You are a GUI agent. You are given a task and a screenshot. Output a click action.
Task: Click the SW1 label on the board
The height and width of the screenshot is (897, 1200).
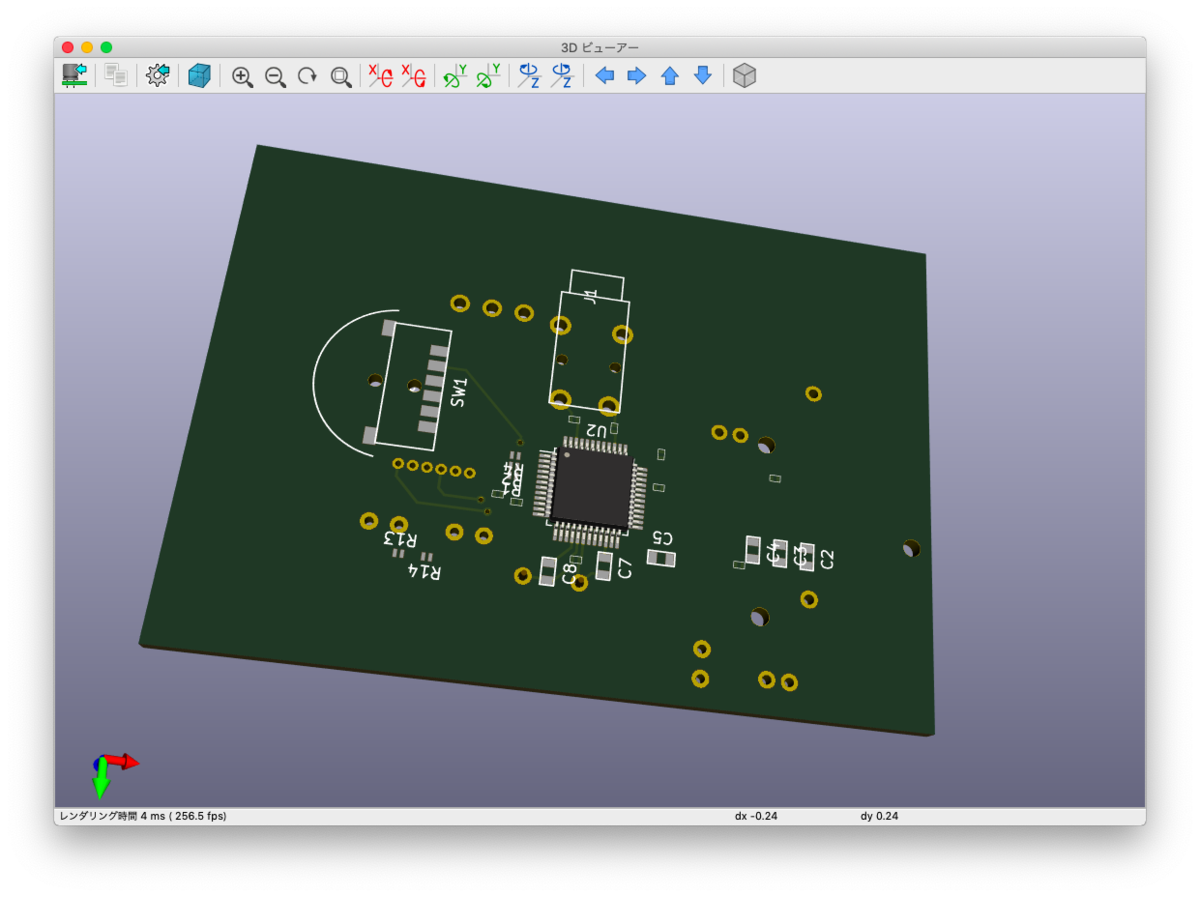[x=459, y=392]
